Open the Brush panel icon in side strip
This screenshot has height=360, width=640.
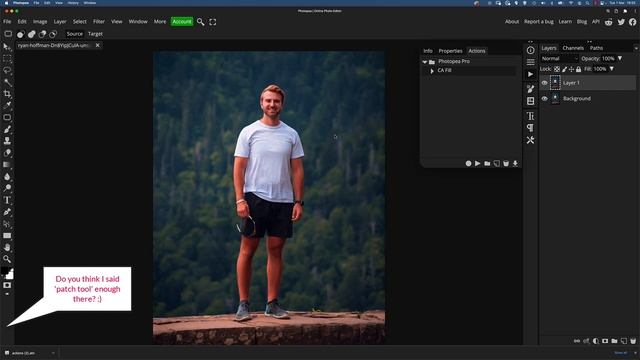tap(530, 89)
